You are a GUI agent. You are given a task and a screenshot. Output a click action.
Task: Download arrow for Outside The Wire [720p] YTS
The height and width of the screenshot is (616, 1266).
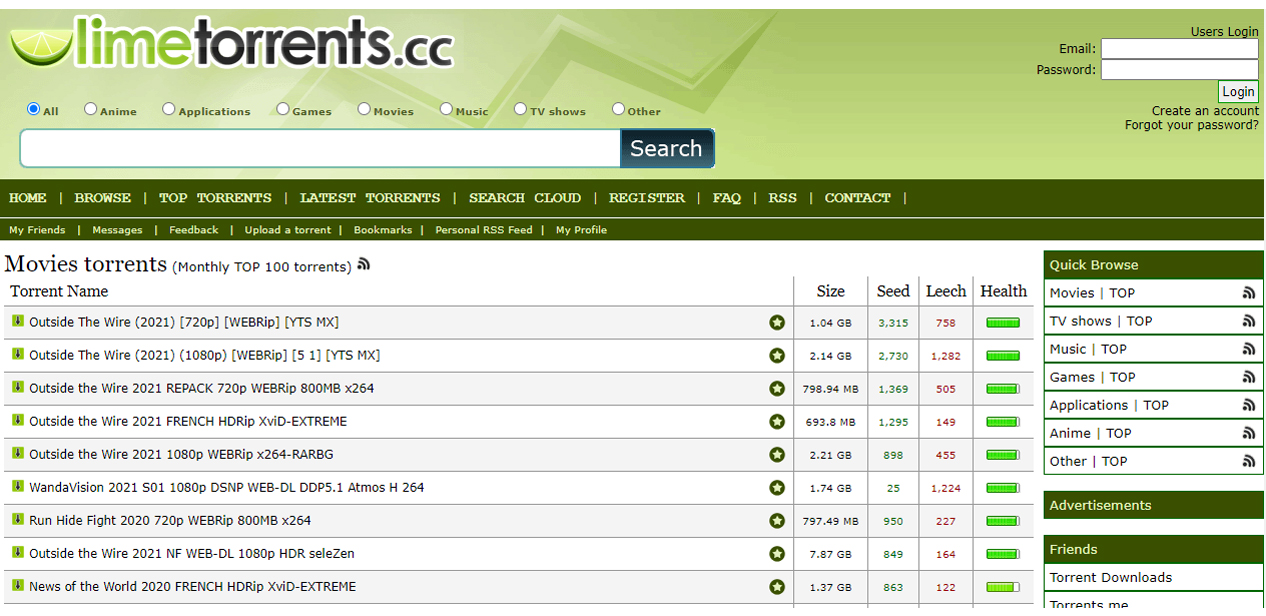[x=18, y=321]
